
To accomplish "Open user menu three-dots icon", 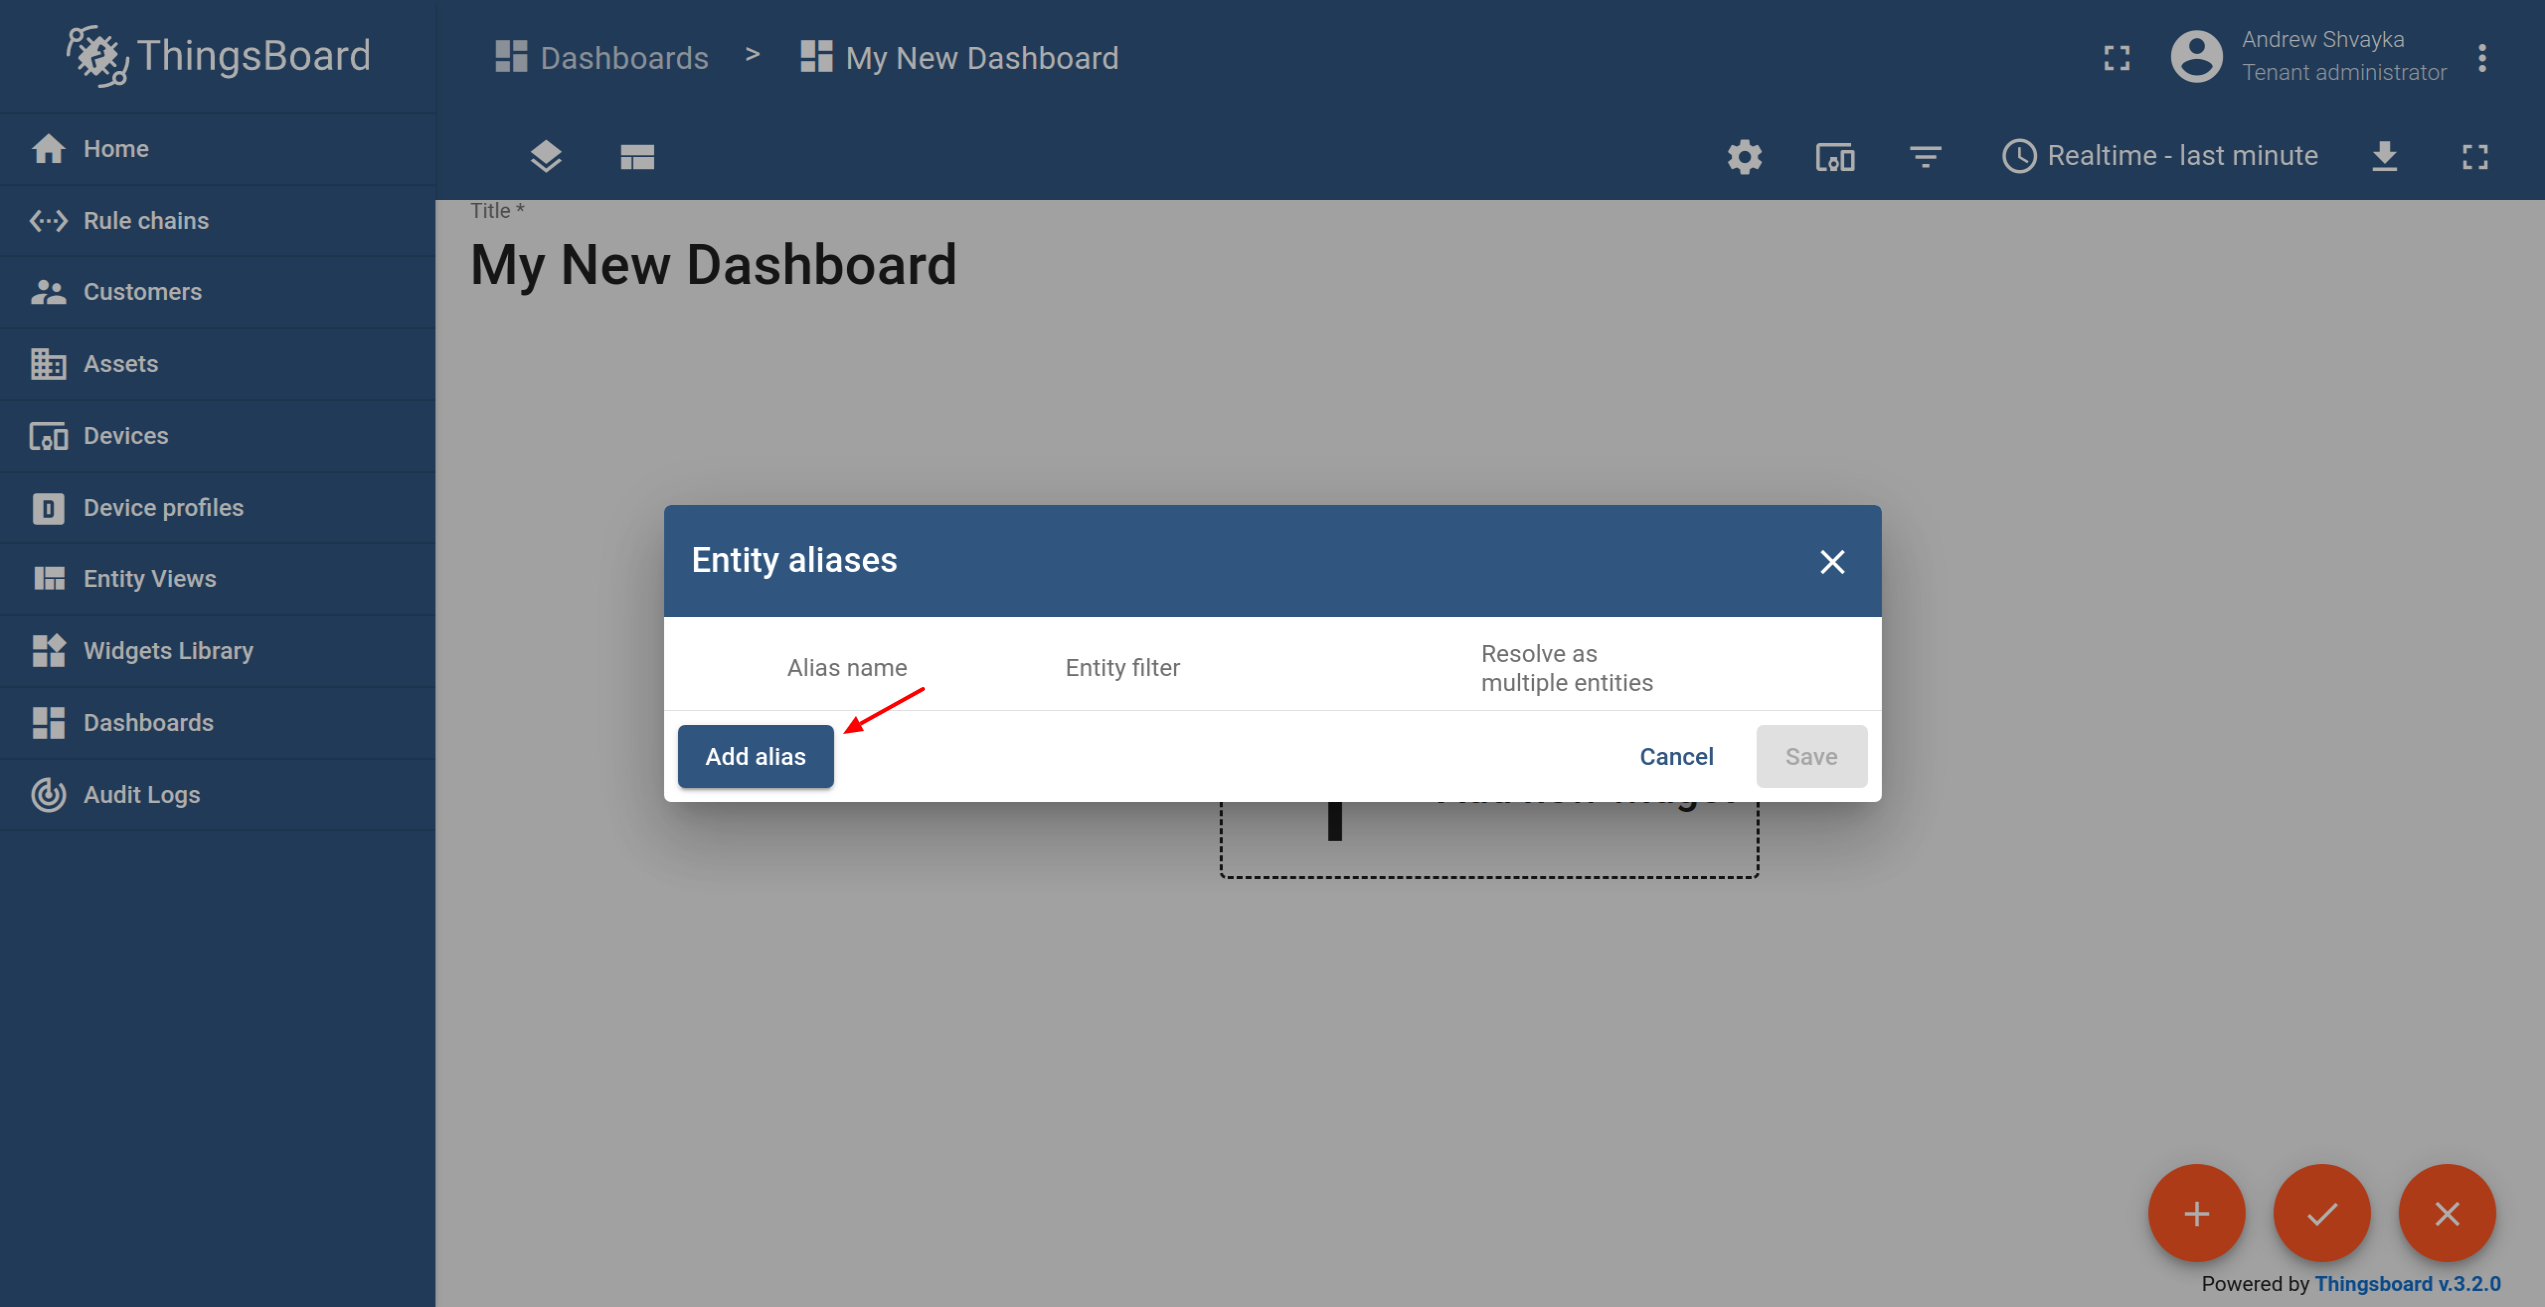I will tap(2482, 58).
